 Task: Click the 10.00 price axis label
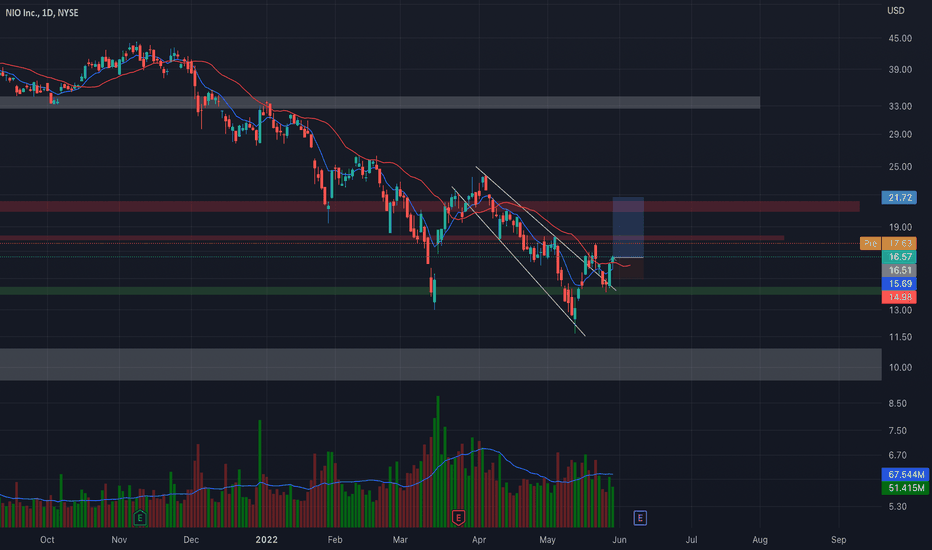click(900, 367)
